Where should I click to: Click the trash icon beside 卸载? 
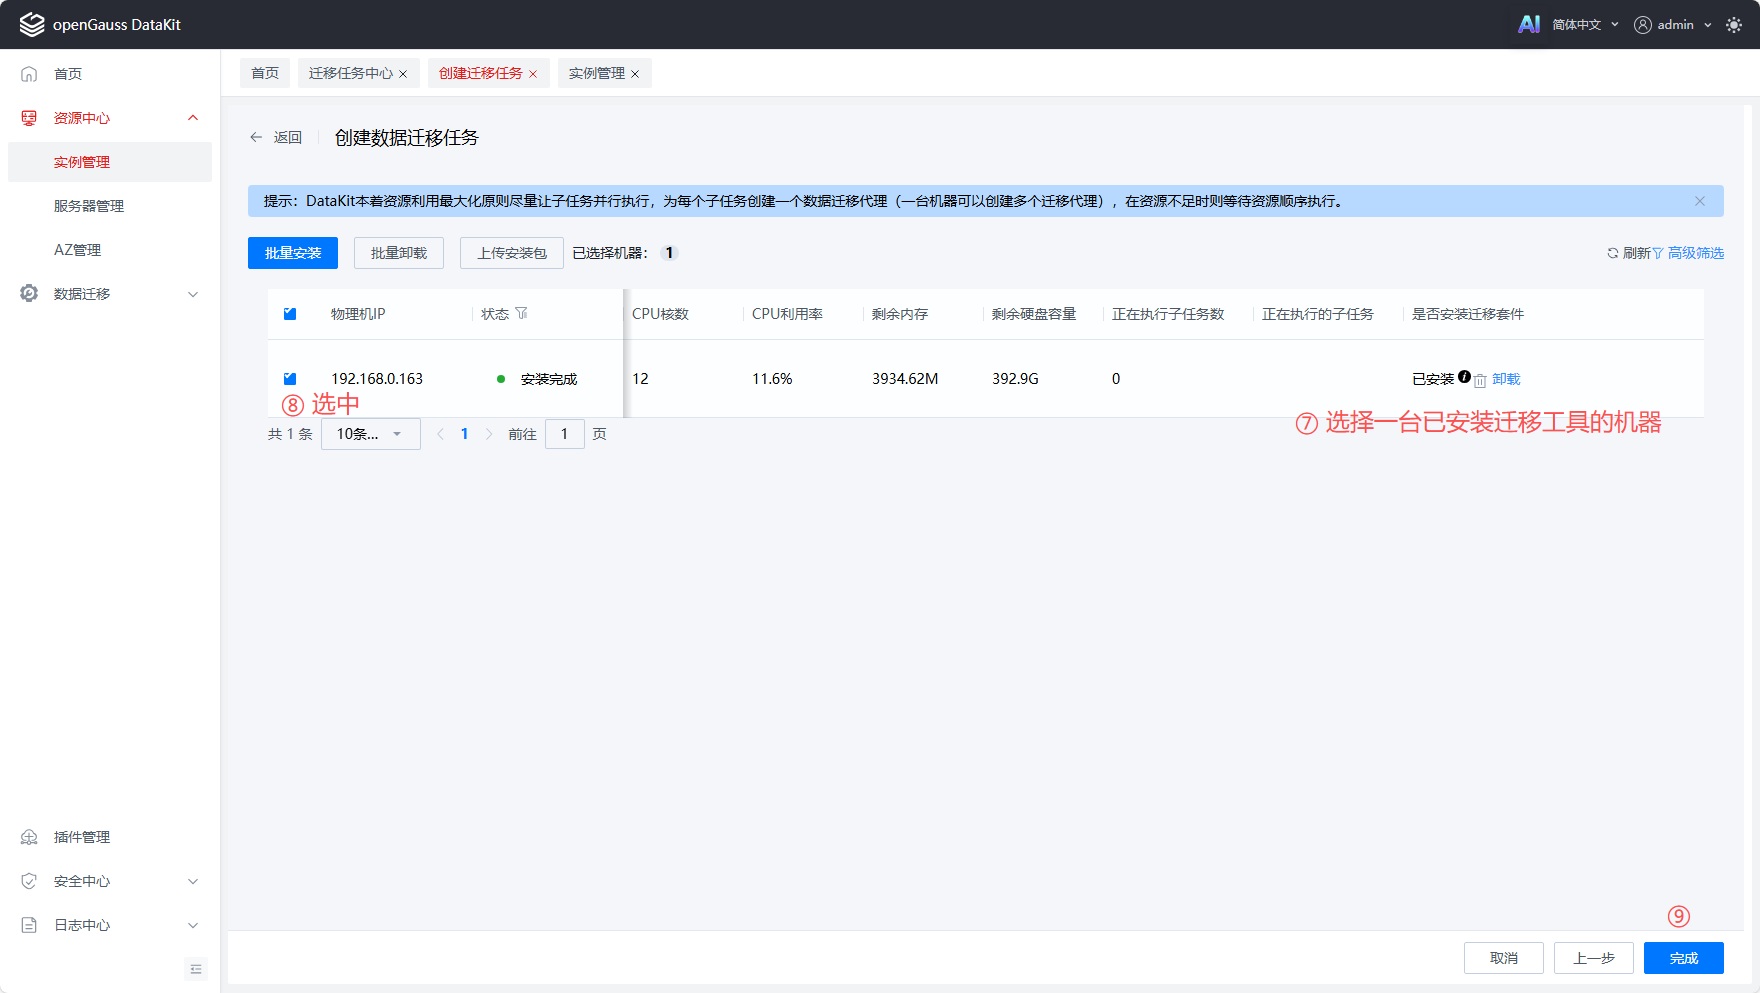coord(1480,380)
